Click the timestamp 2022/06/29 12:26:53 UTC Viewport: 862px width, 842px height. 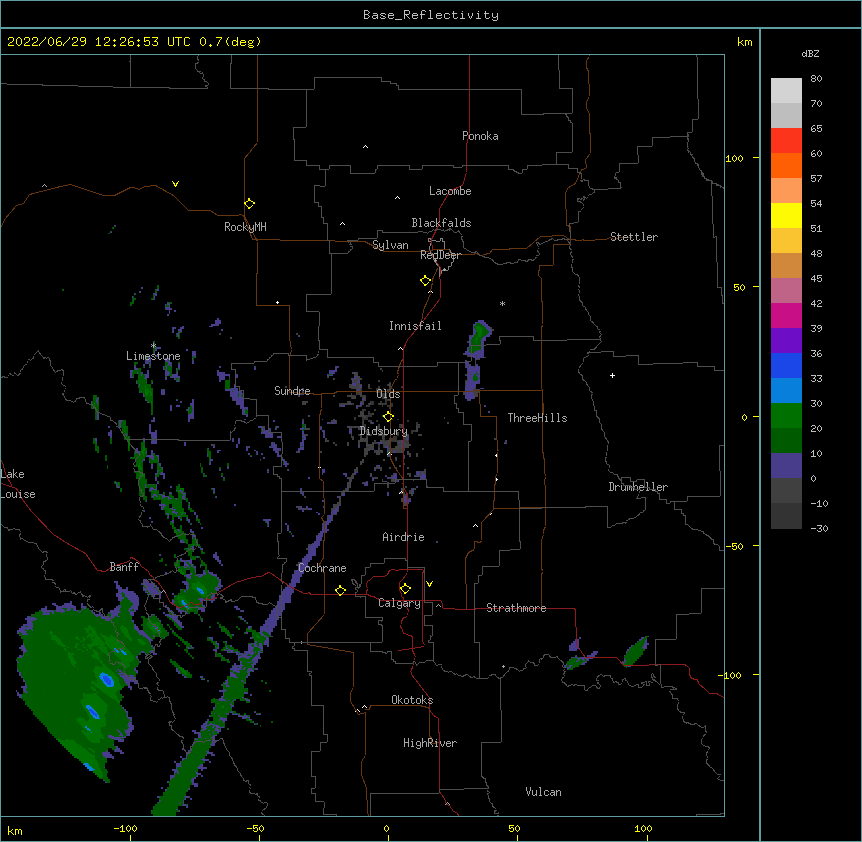pyautogui.click(x=99, y=42)
